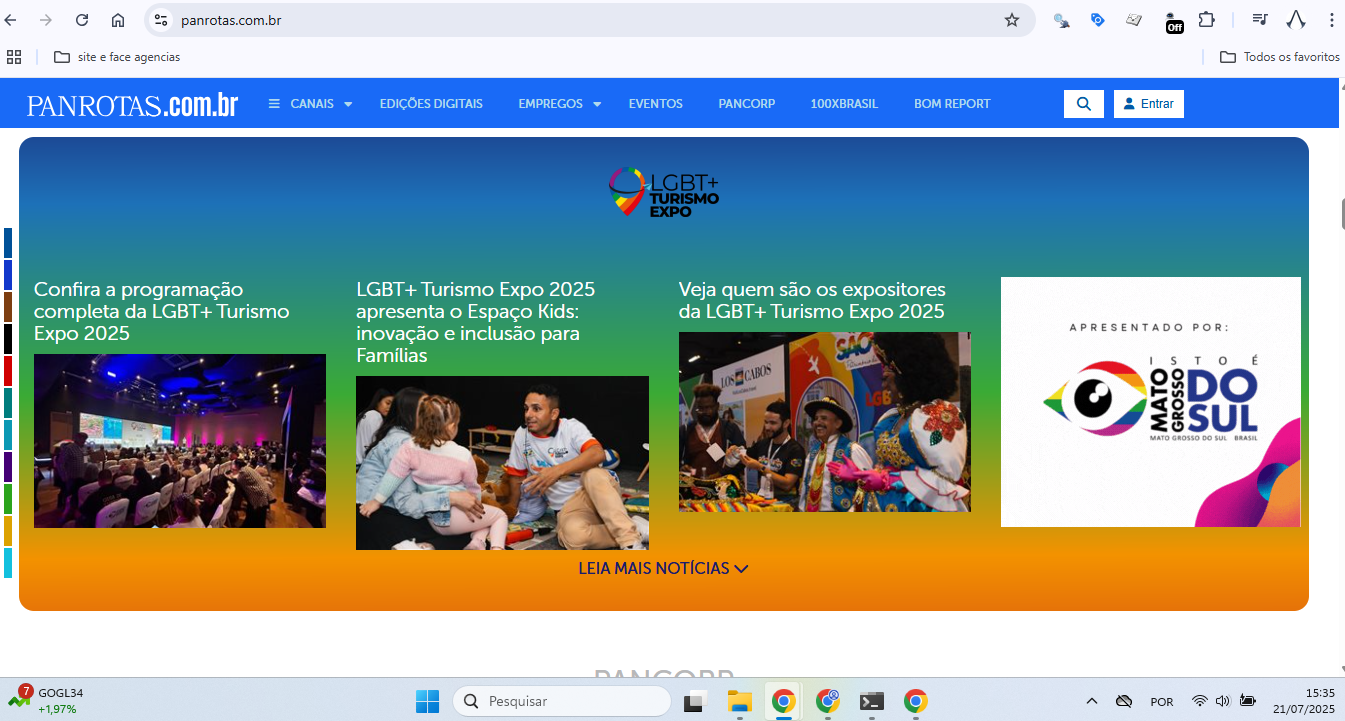Open the Chrome profile avatar

[1296, 20]
